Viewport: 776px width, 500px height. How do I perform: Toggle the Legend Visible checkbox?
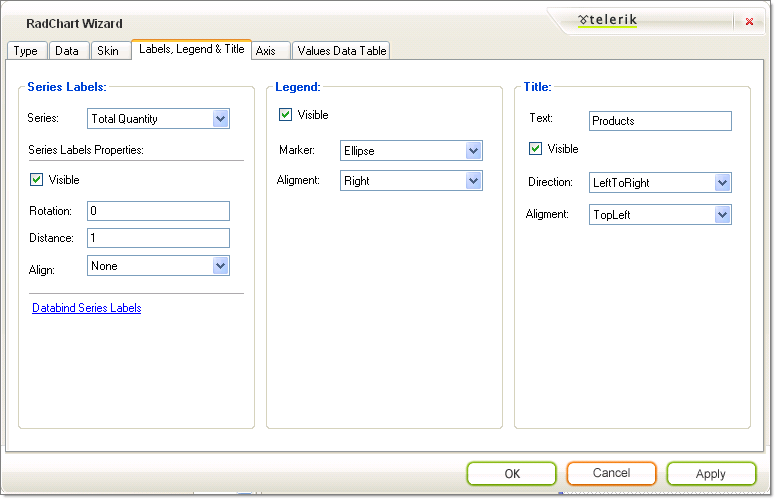point(286,115)
